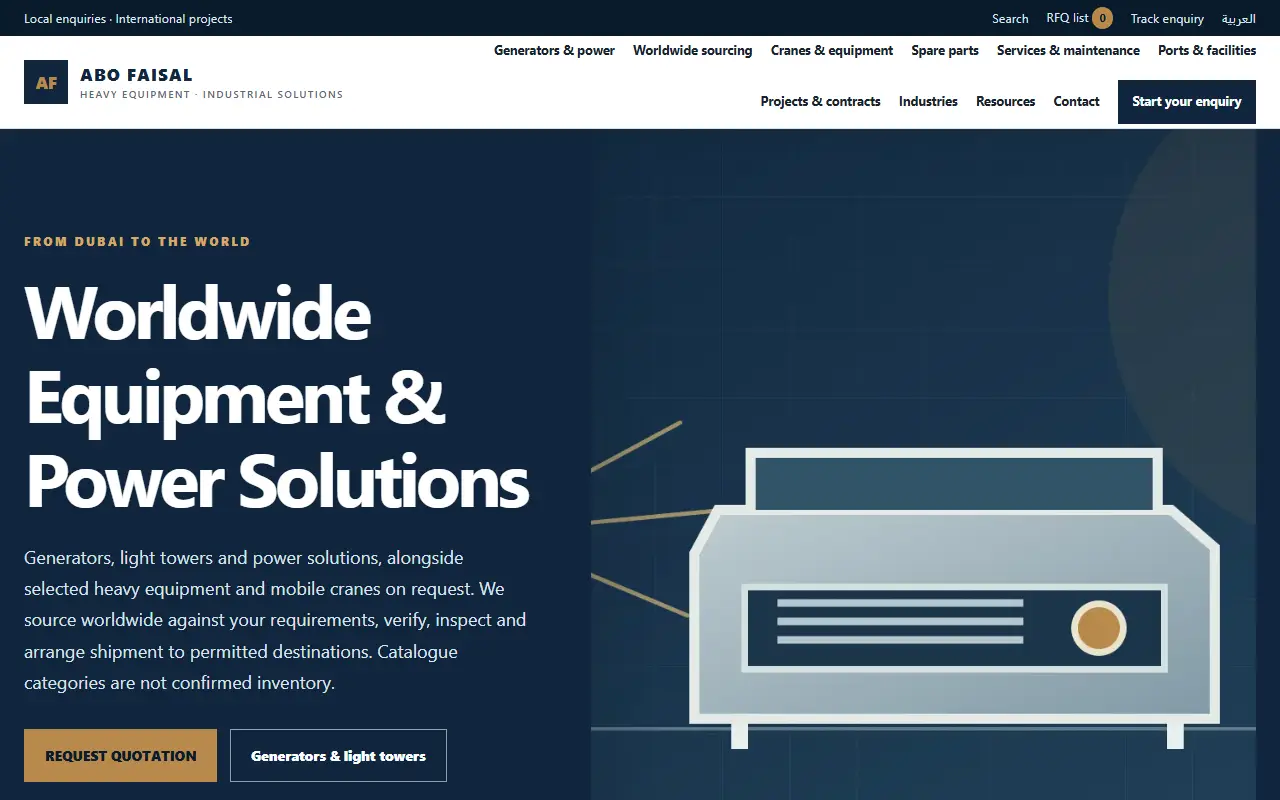The height and width of the screenshot is (800, 1280).
Task: Open Generators & power menu
Action: pos(554,50)
